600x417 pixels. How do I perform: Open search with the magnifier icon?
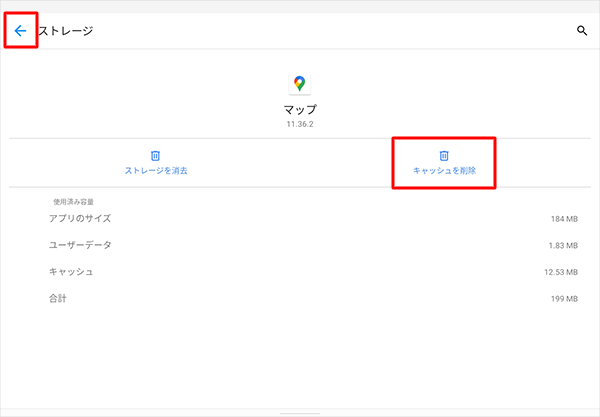[x=582, y=31]
